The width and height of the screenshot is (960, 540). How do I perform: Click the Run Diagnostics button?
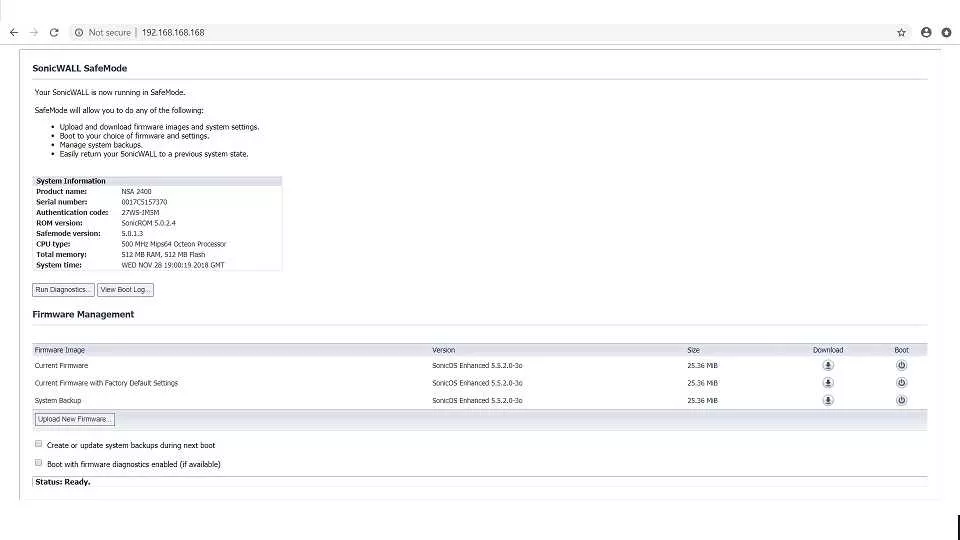coord(63,290)
